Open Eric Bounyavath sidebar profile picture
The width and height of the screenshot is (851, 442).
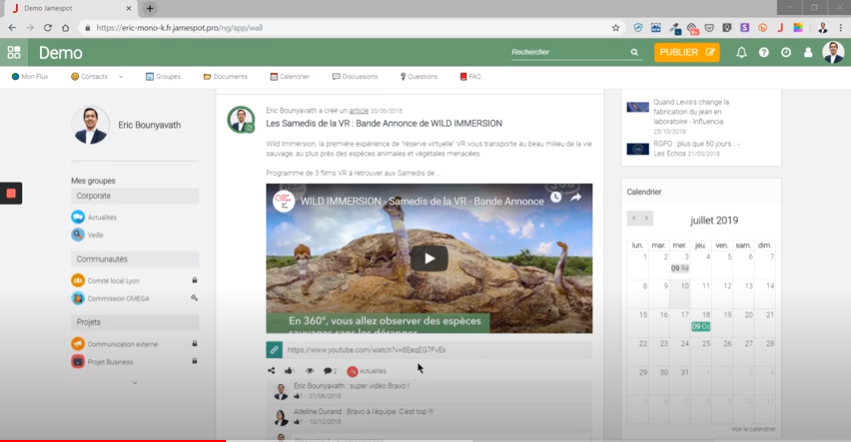pos(91,125)
